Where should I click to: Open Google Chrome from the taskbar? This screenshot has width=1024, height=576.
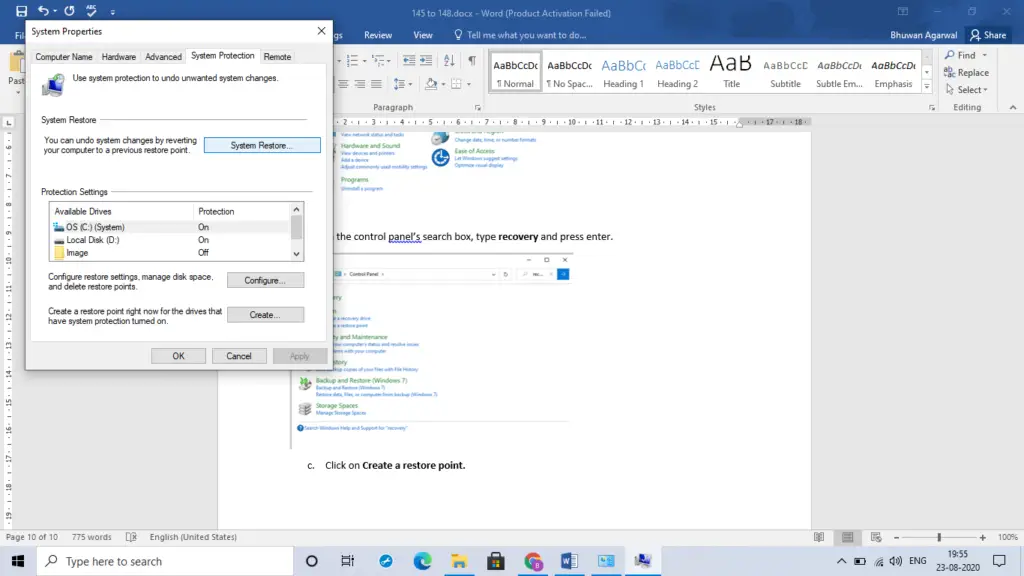point(533,561)
